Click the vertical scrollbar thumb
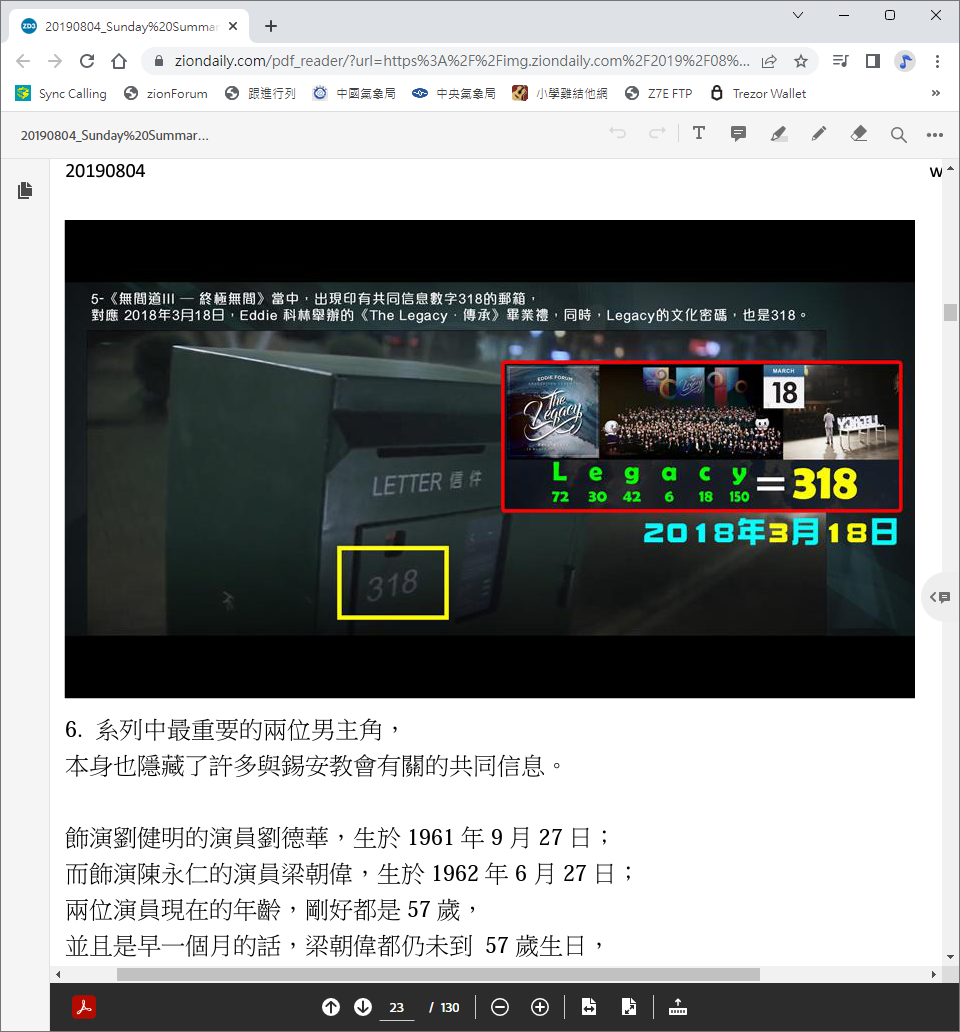The width and height of the screenshot is (960, 1032). click(x=950, y=312)
